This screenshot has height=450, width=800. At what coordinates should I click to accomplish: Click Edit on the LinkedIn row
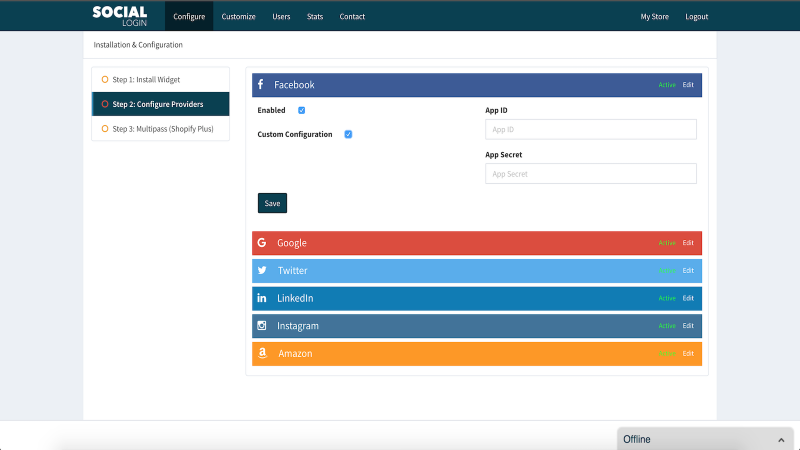point(688,298)
